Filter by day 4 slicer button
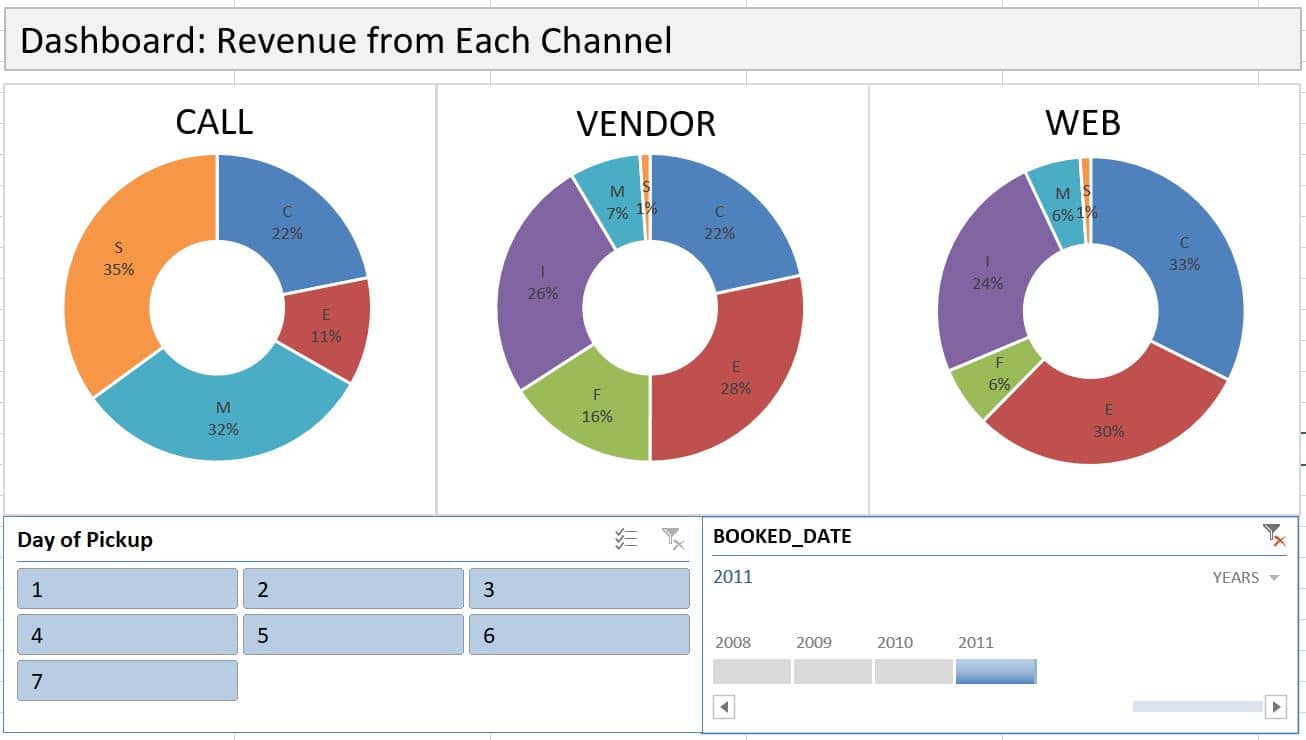The width and height of the screenshot is (1306, 740). point(127,635)
